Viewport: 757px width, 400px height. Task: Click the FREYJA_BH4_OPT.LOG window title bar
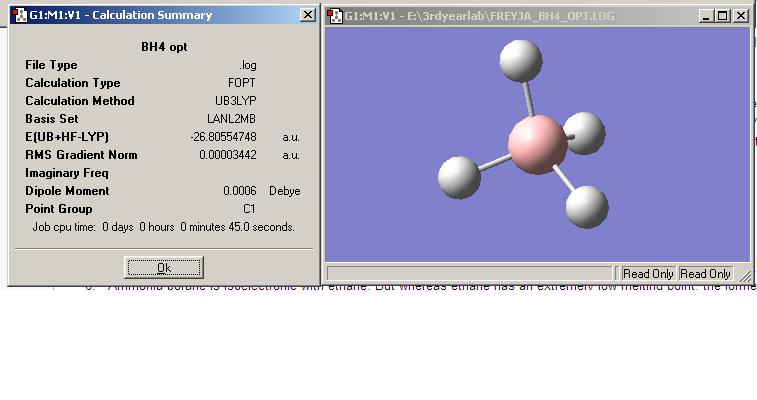pyautogui.click(x=538, y=16)
